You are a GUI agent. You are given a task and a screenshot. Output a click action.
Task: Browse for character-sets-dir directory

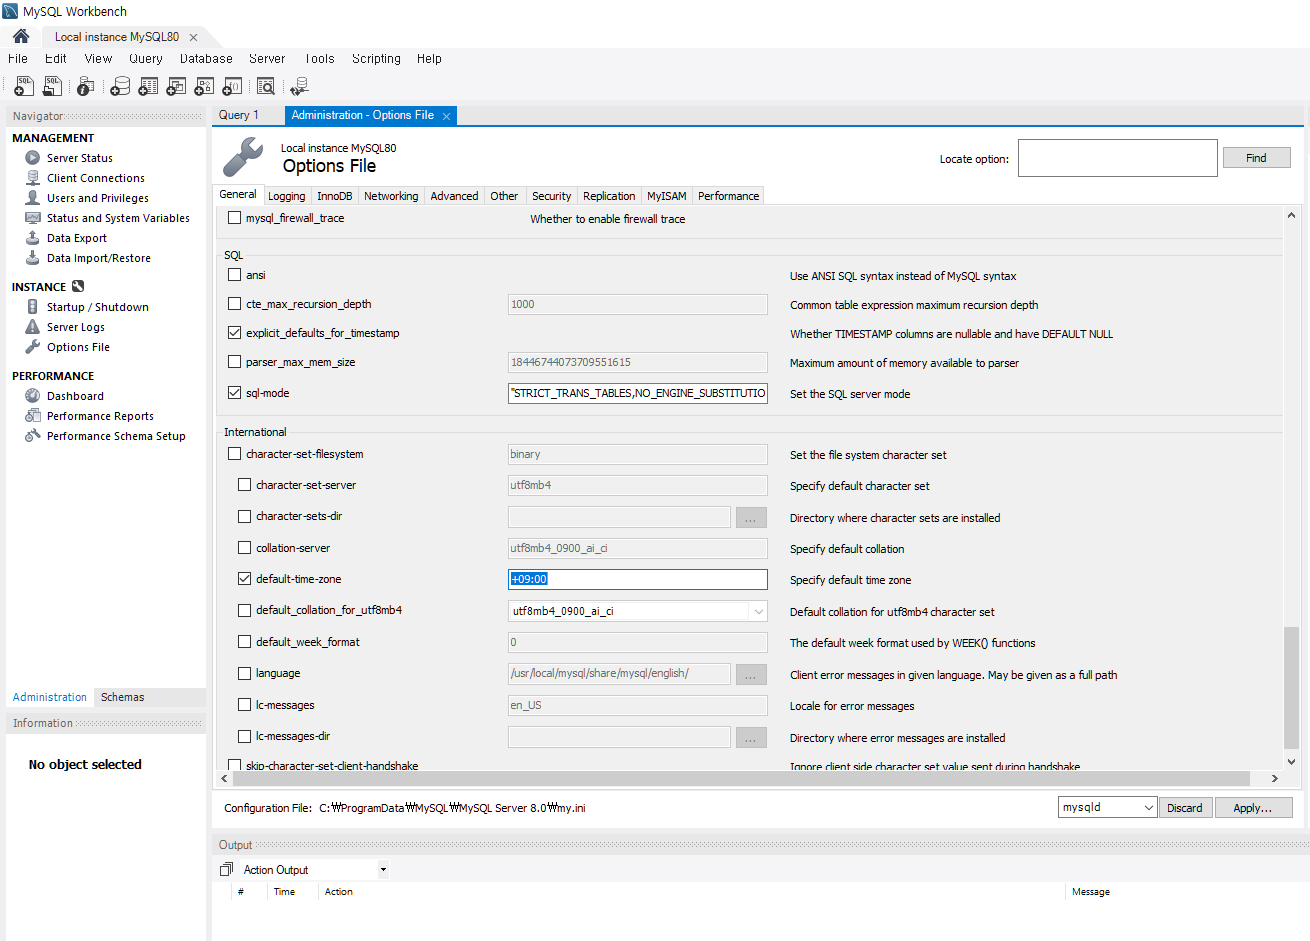[x=751, y=517]
